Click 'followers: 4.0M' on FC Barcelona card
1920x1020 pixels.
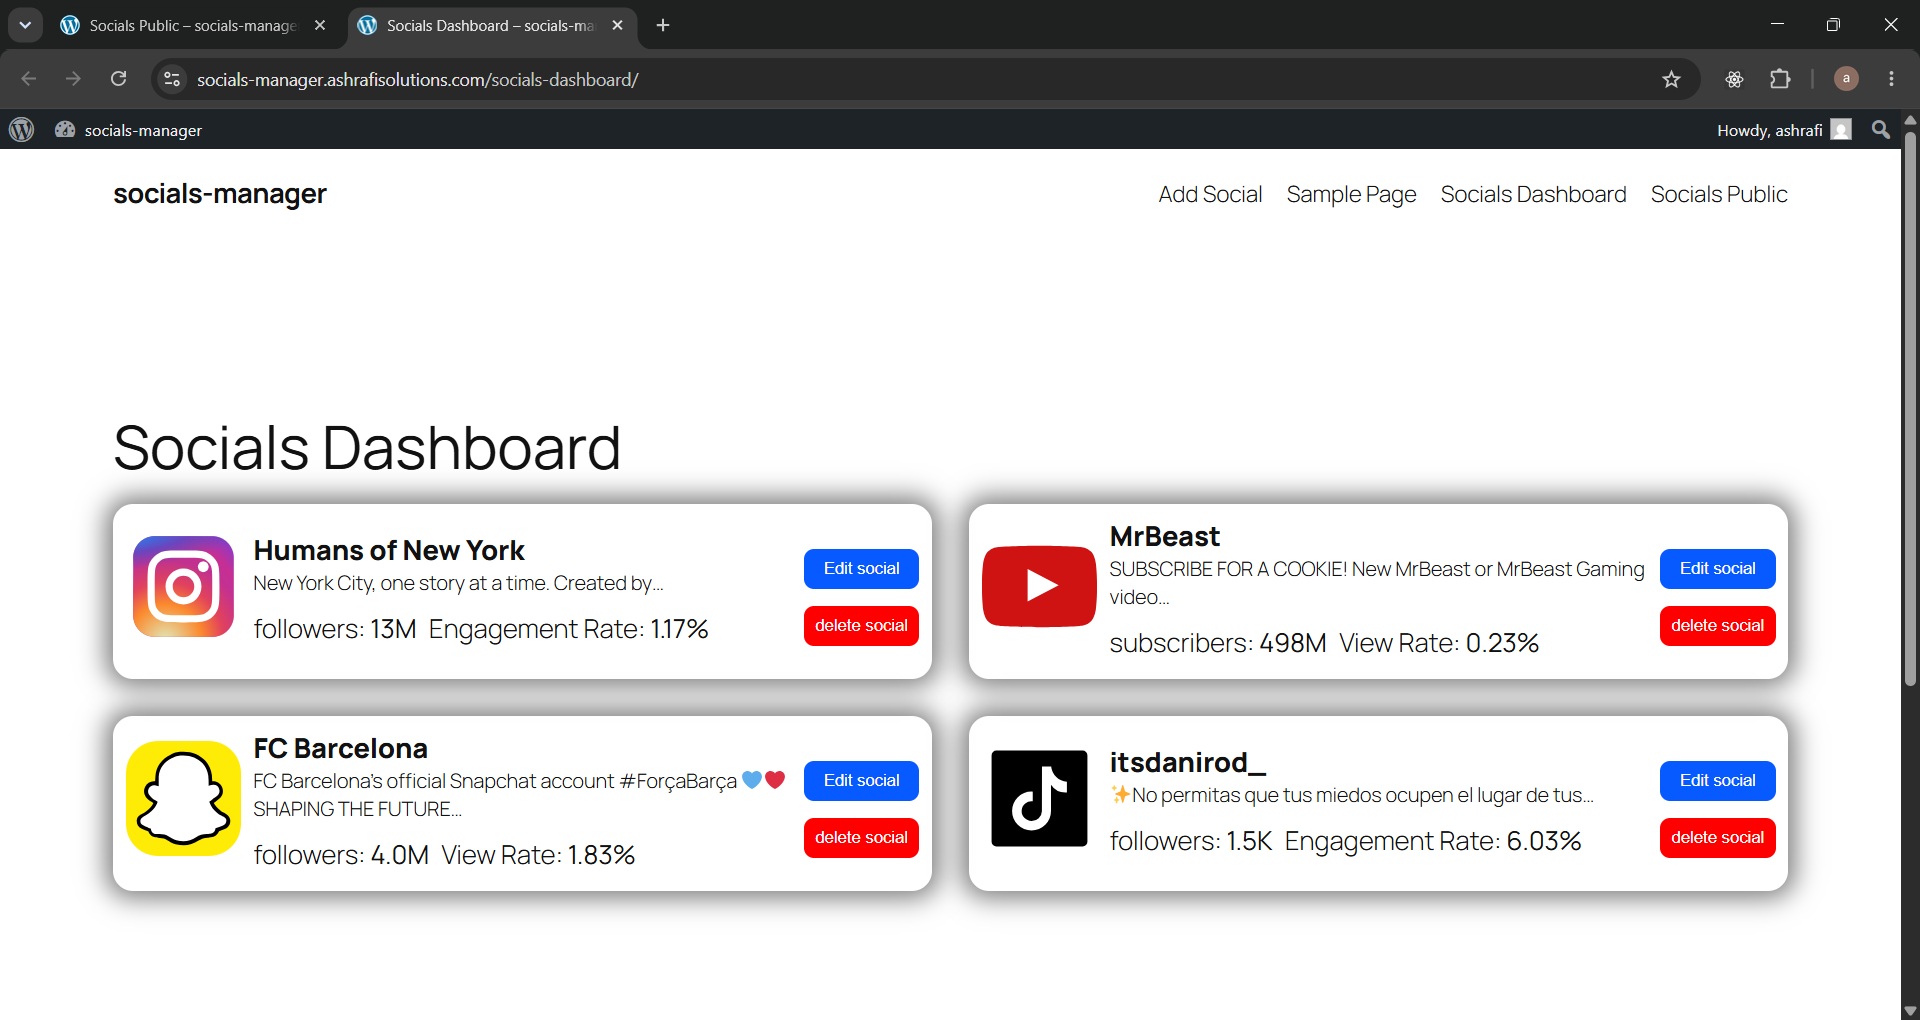point(341,855)
